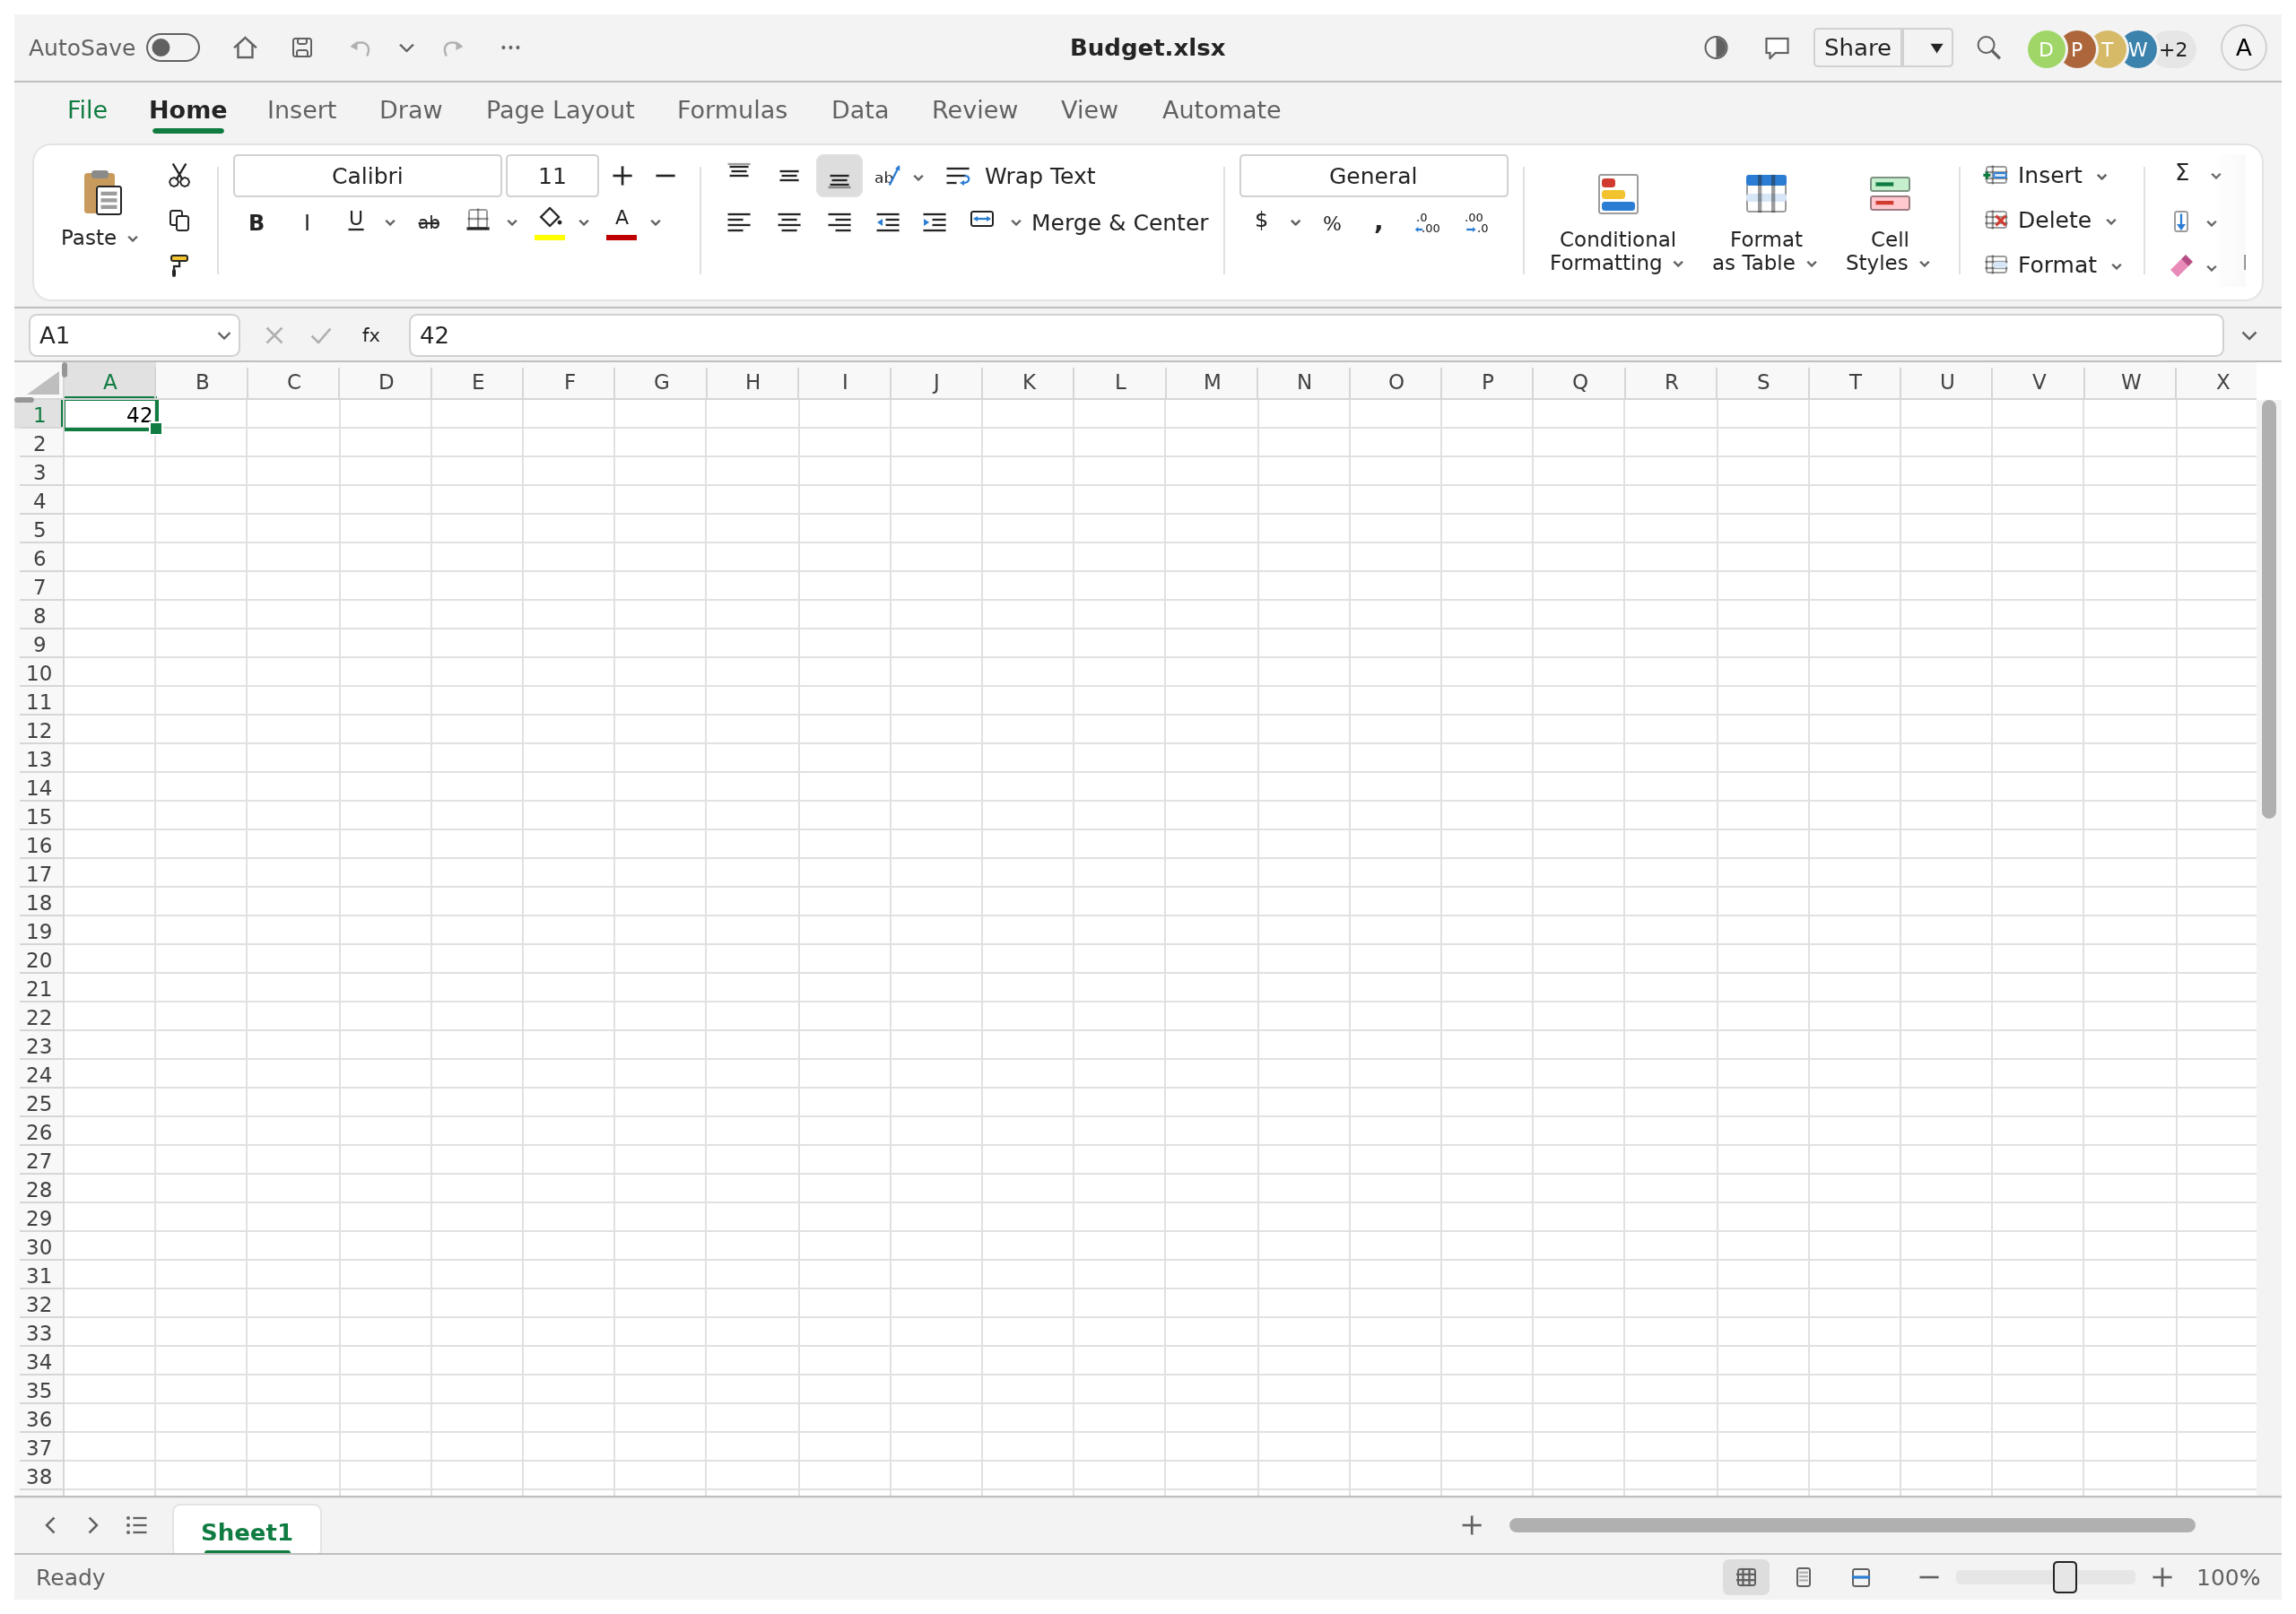
Task: Toggle the AutoSave switch
Action: click(173, 48)
